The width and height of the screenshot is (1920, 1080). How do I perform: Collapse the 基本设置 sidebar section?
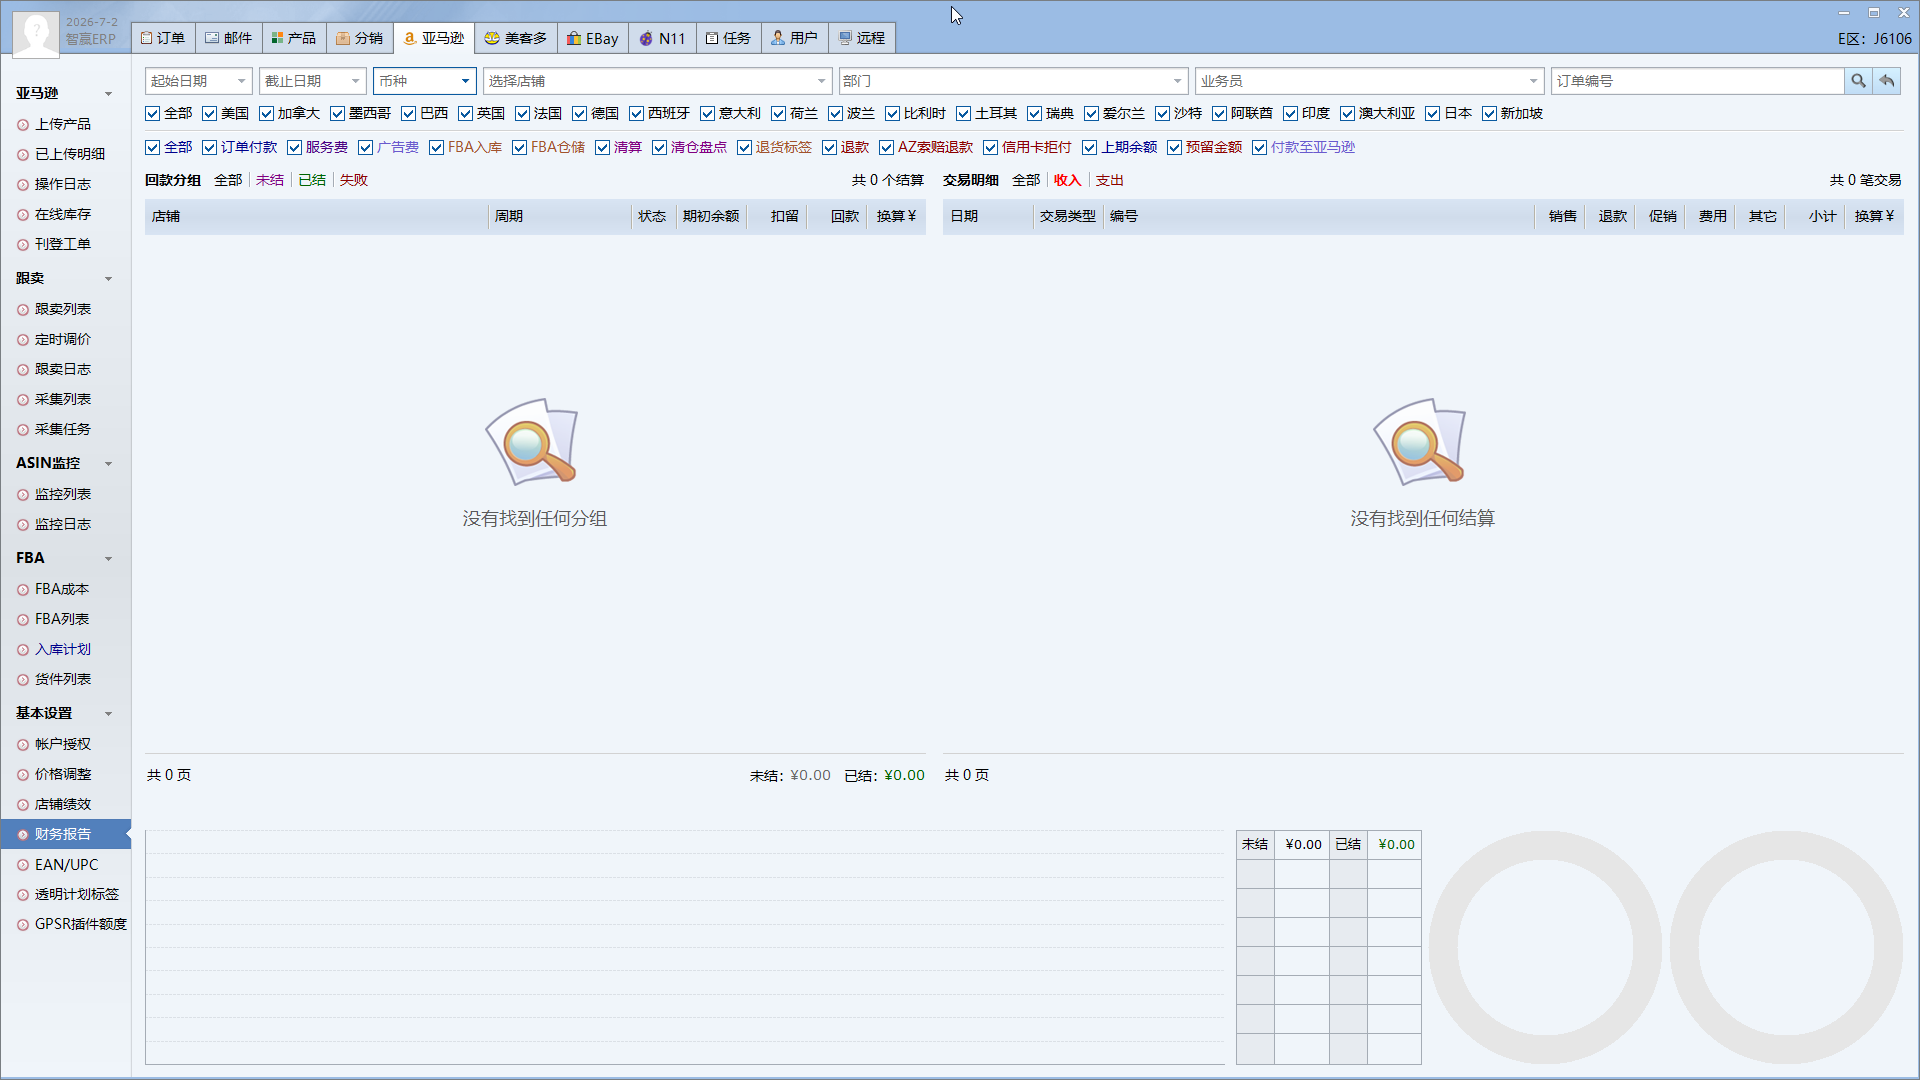(x=108, y=714)
